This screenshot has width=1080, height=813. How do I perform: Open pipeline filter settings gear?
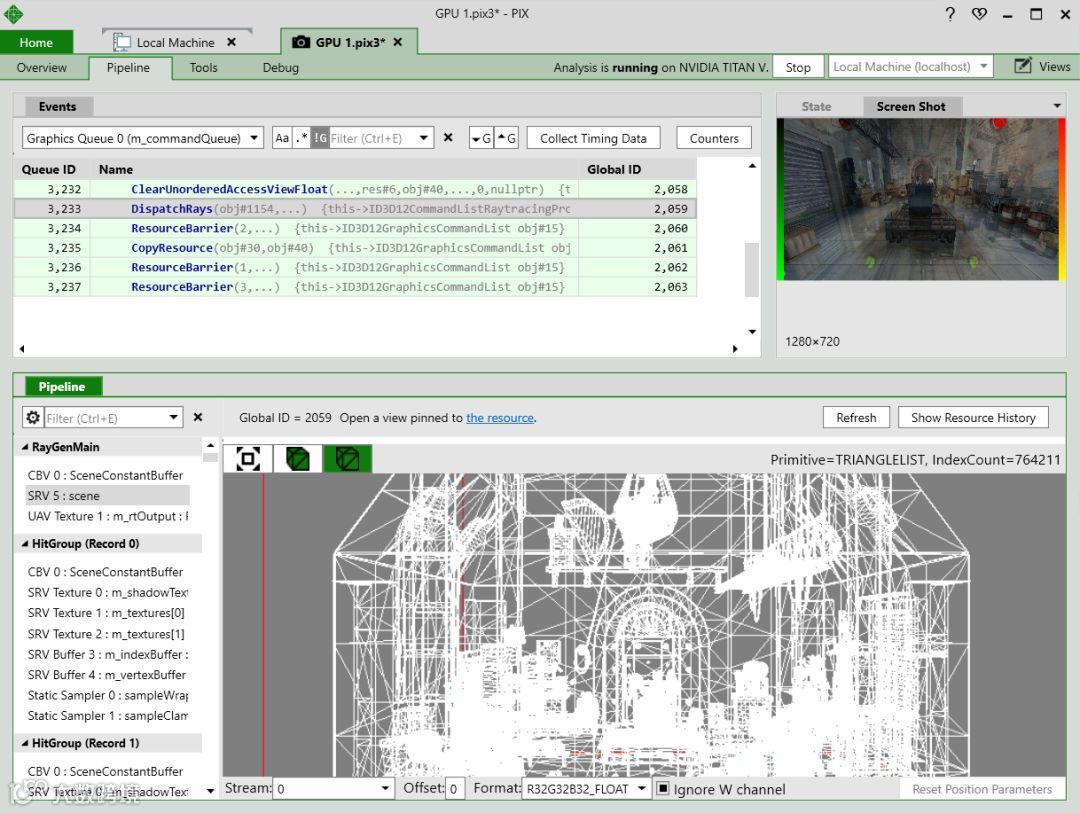tap(32, 418)
